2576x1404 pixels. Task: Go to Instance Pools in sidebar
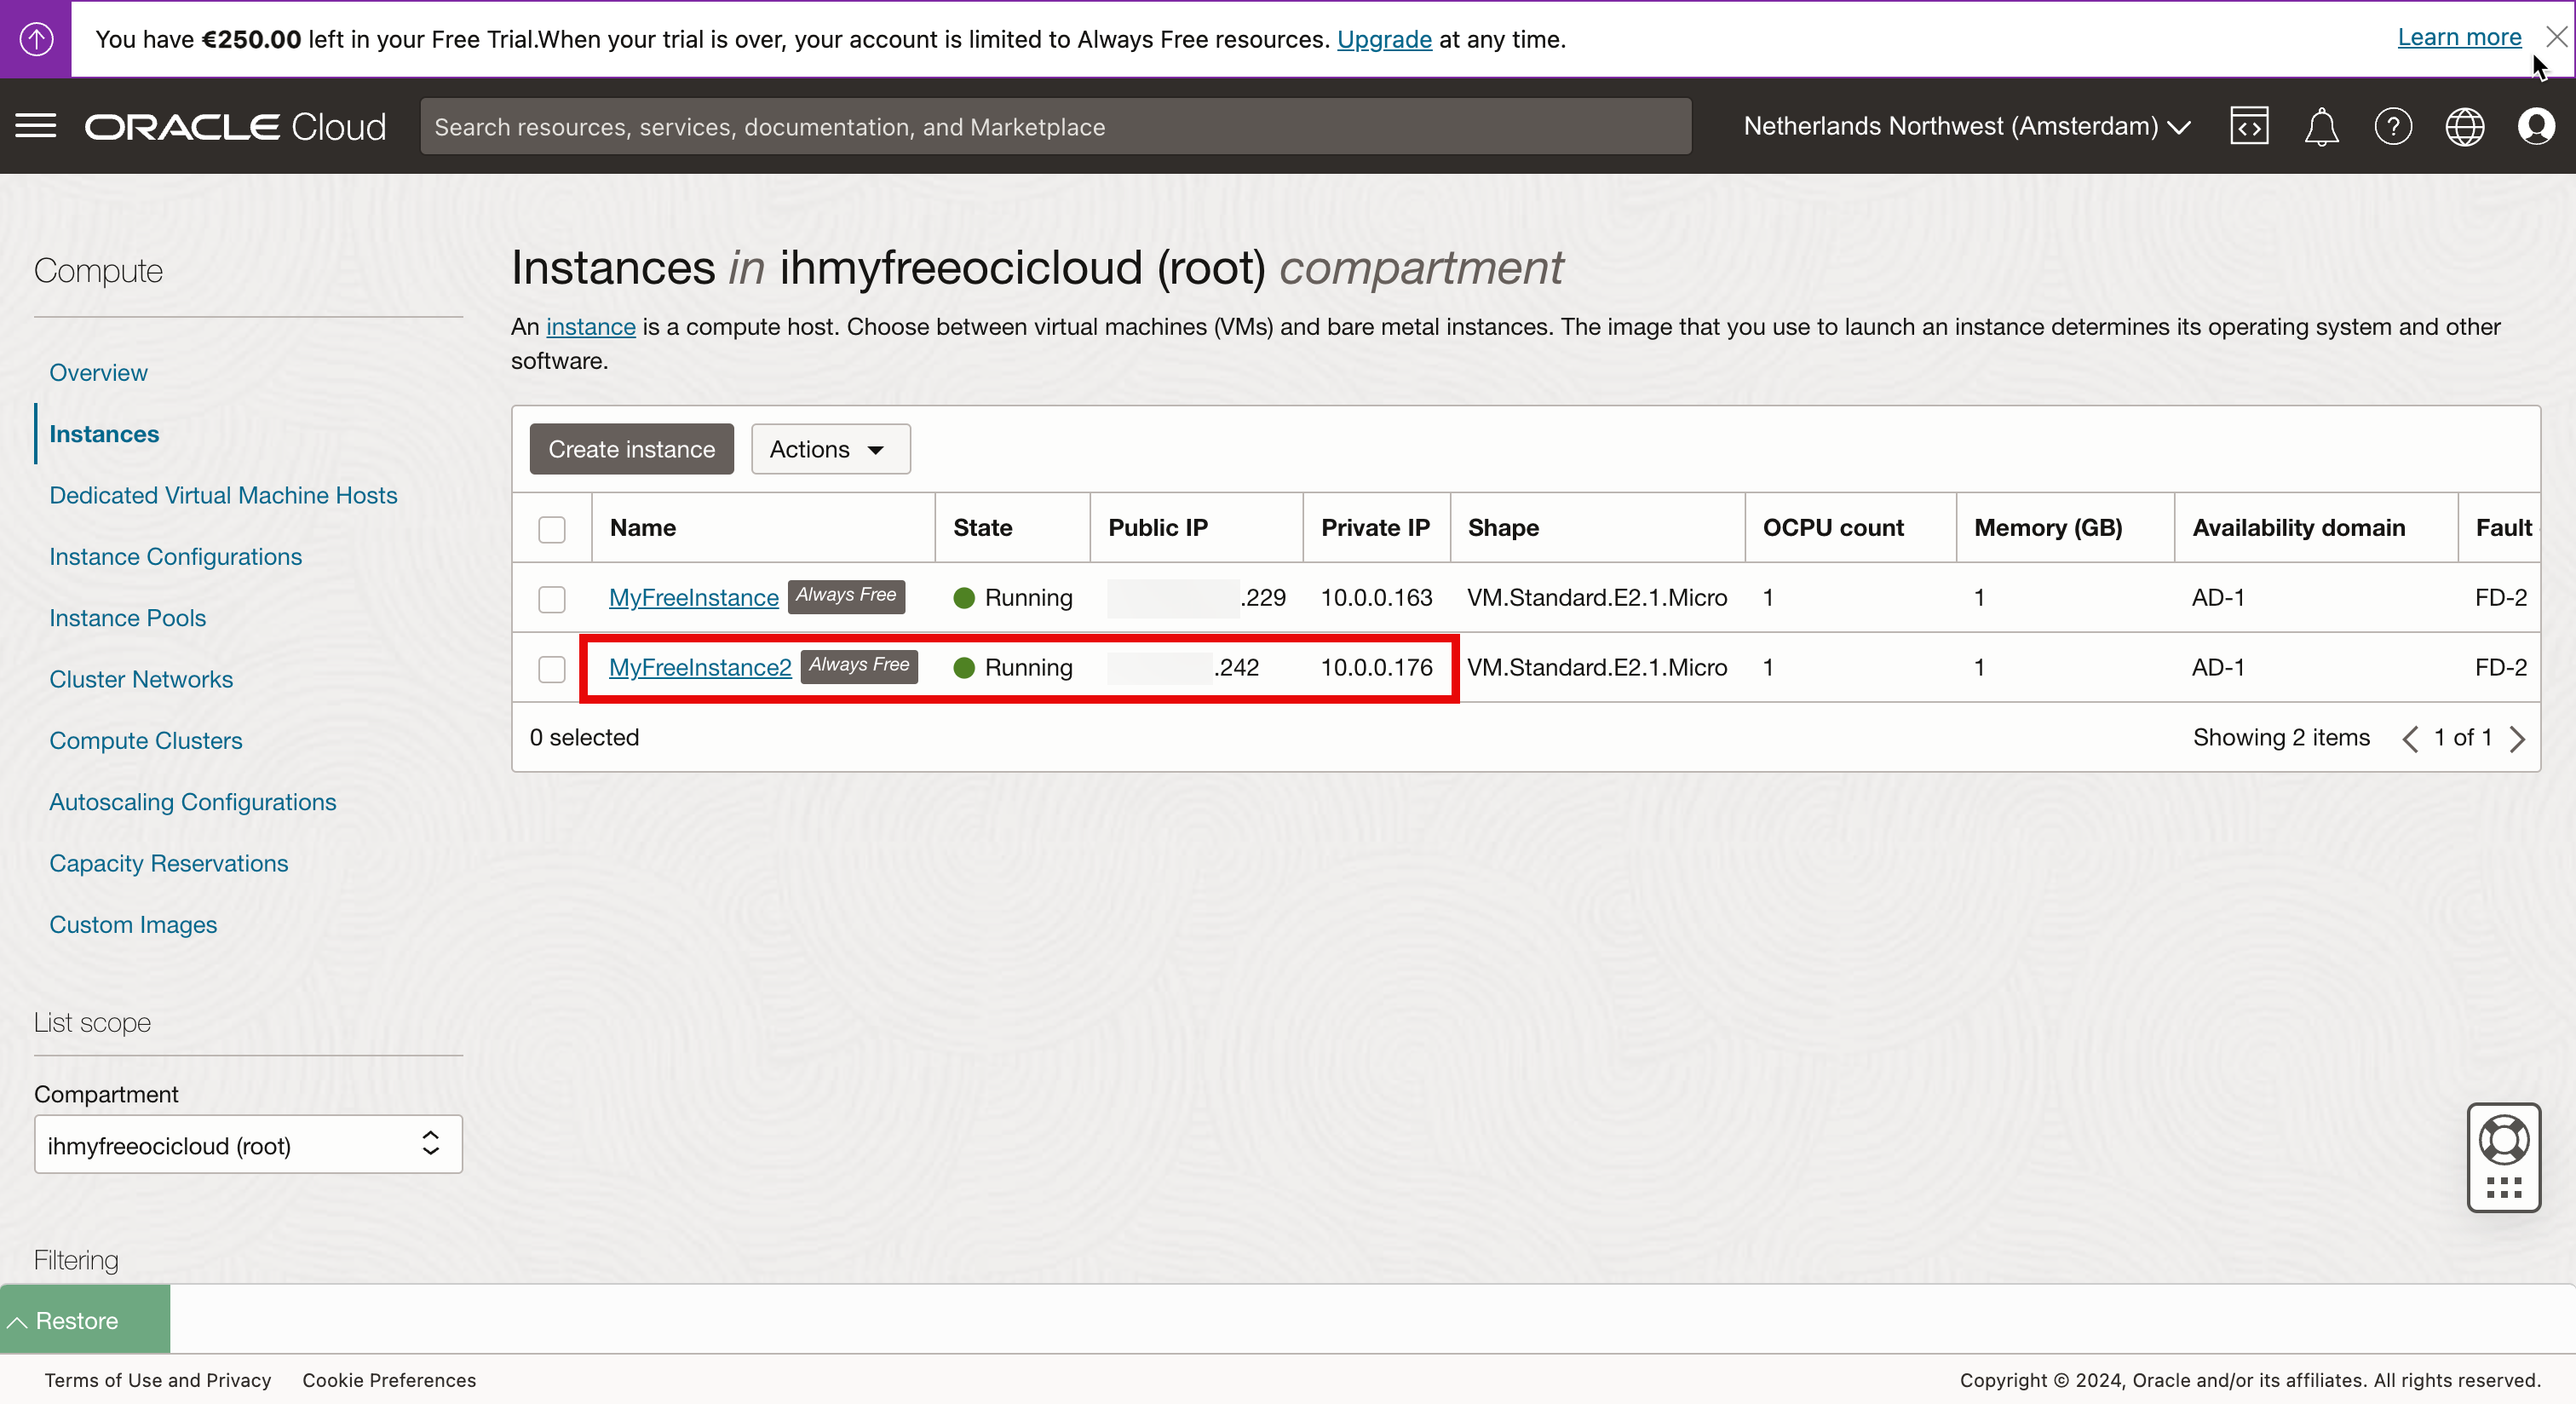pyautogui.click(x=128, y=618)
